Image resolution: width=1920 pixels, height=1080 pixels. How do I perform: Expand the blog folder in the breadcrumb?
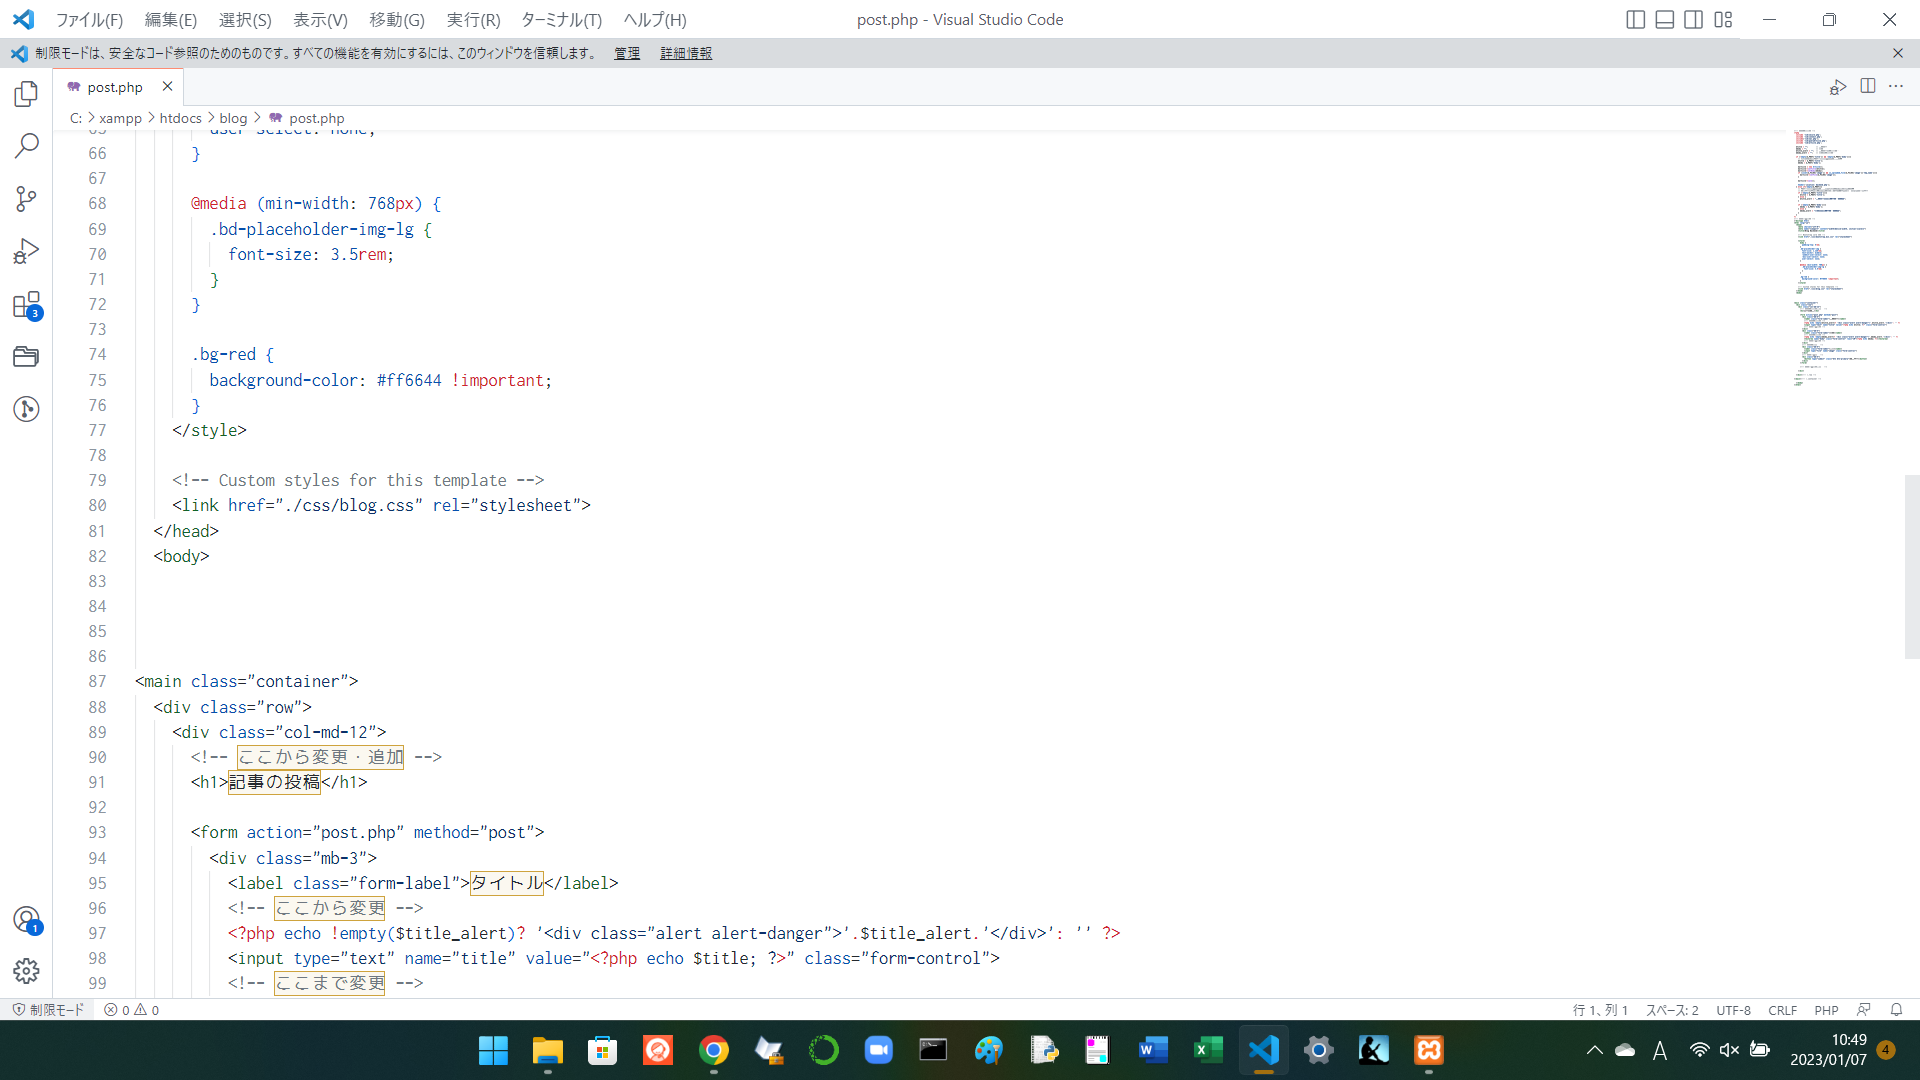[233, 118]
